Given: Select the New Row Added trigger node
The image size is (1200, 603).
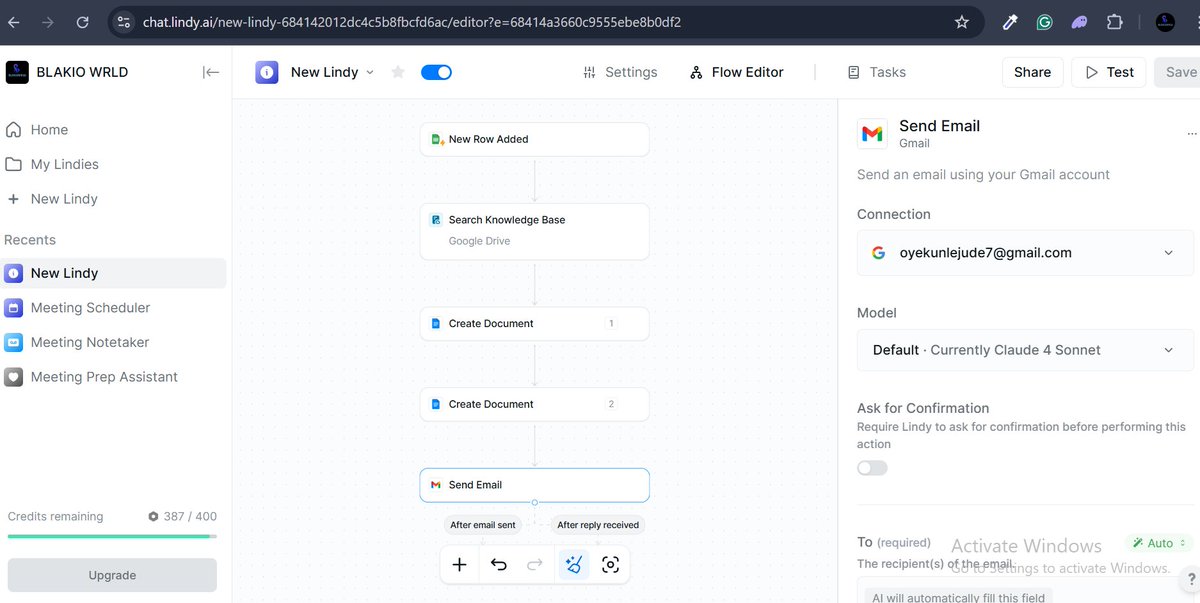Looking at the screenshot, I should click(x=534, y=140).
